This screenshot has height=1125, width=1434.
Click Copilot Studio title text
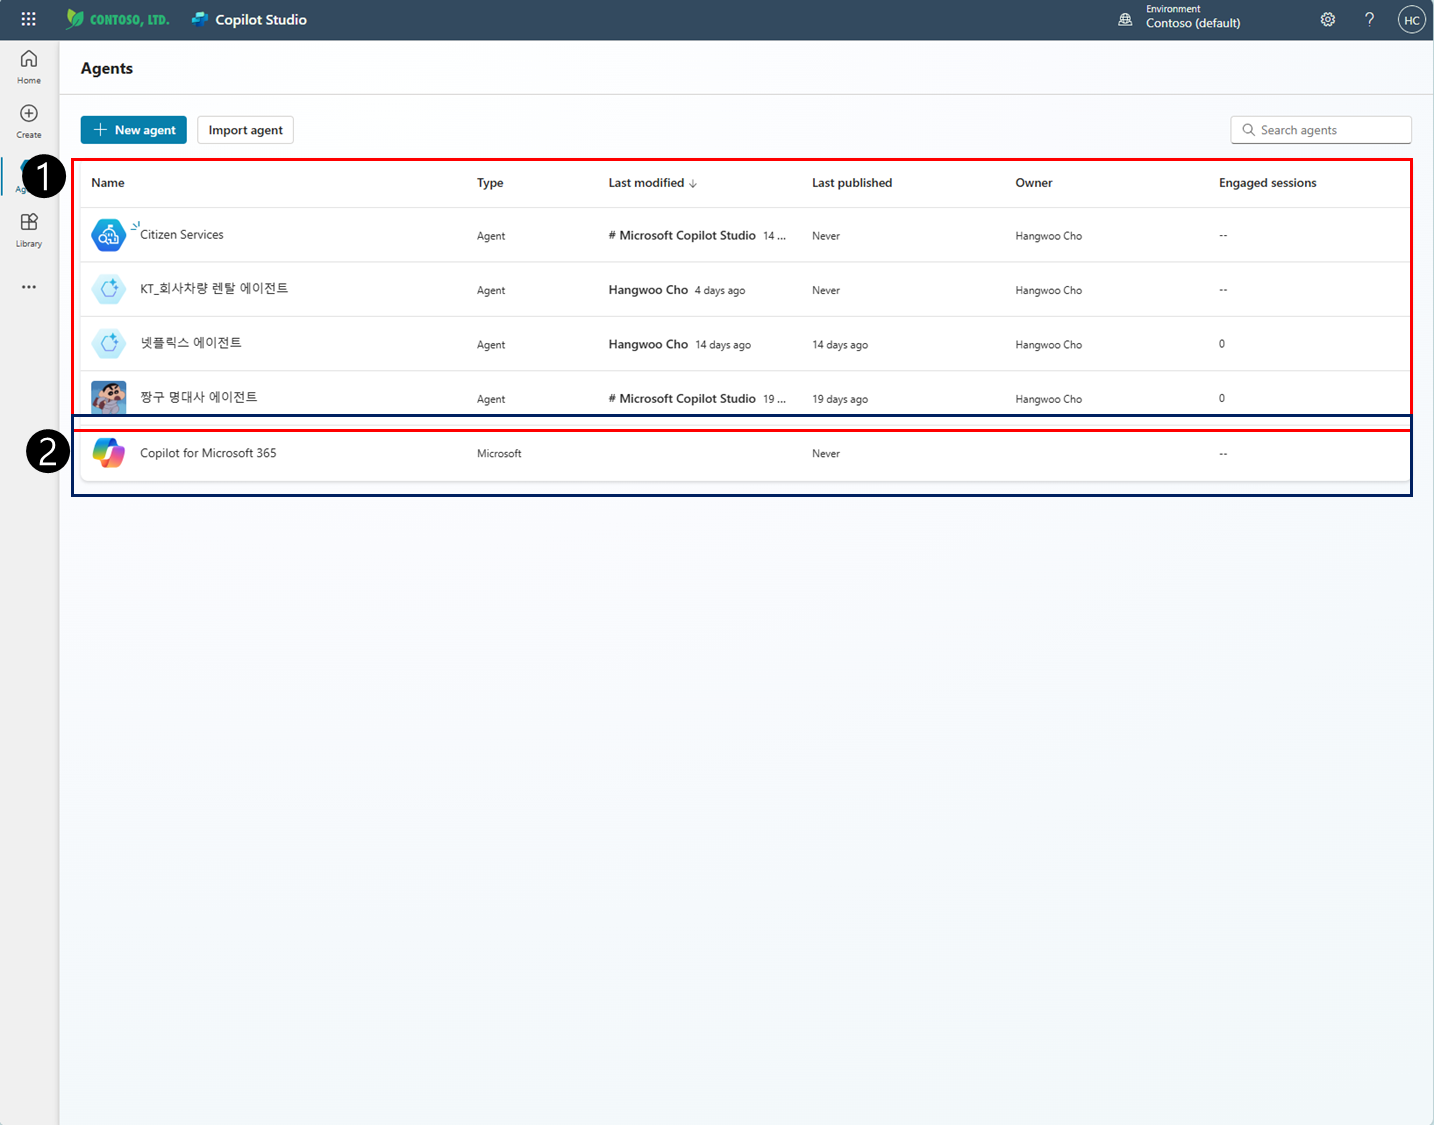pos(261,20)
